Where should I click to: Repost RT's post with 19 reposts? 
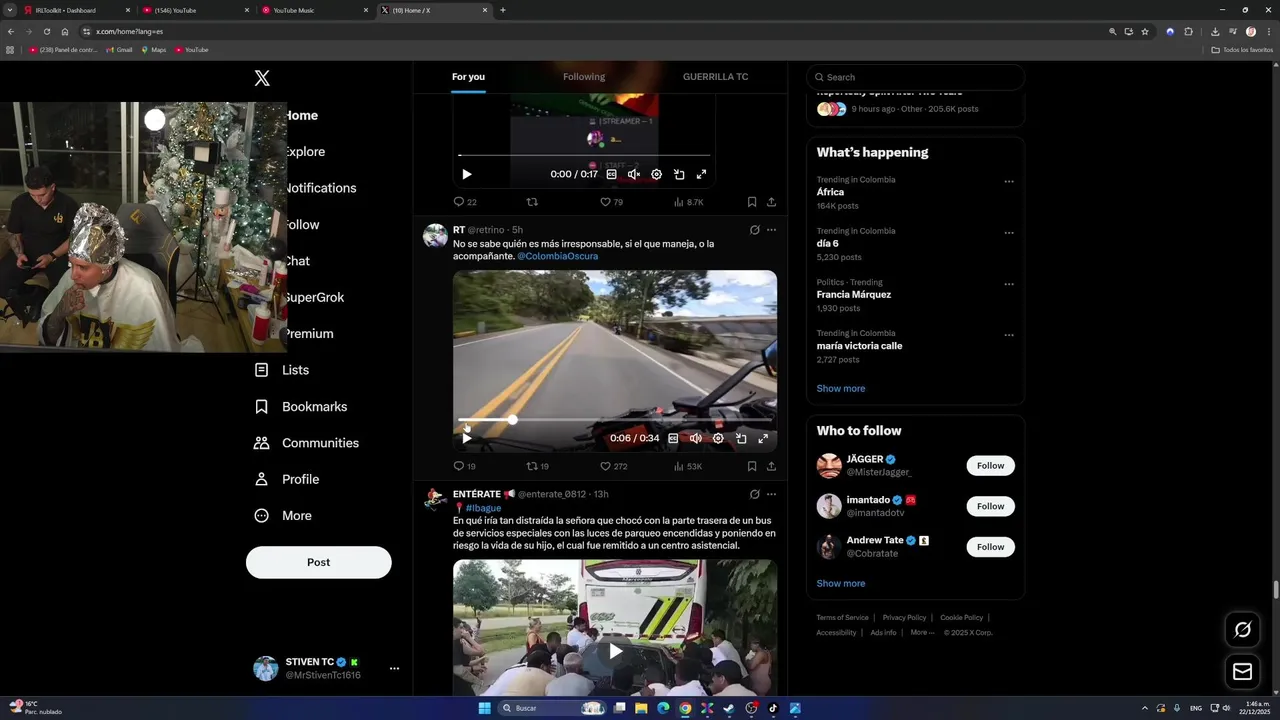538,466
